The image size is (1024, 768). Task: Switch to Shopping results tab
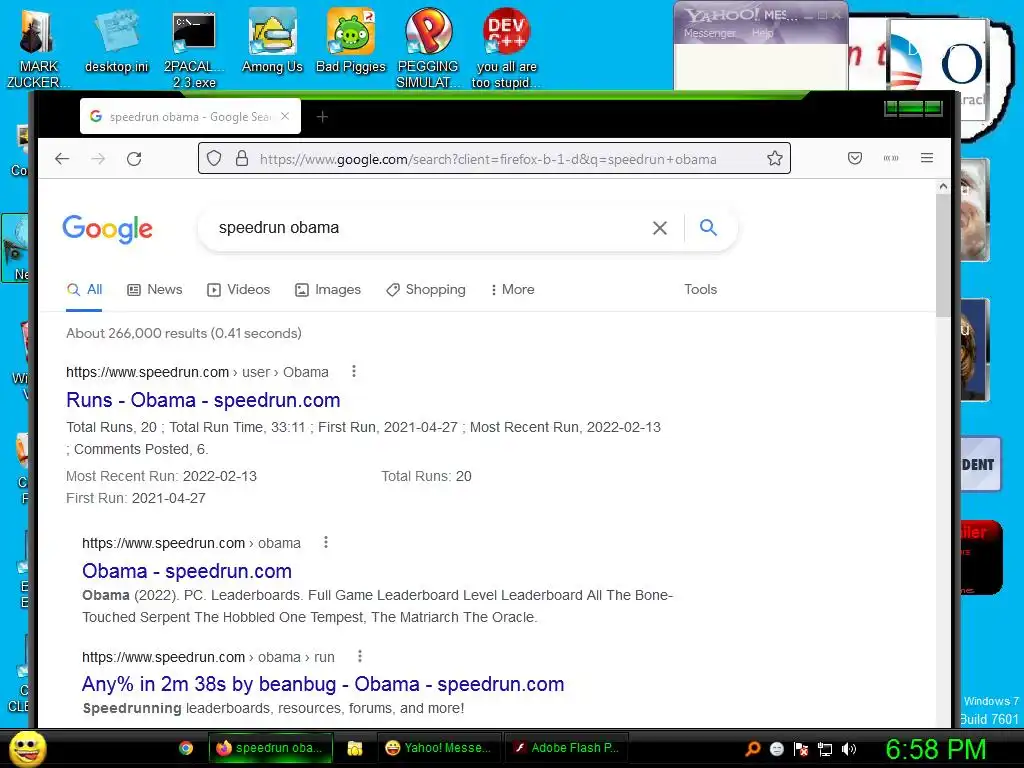click(426, 289)
